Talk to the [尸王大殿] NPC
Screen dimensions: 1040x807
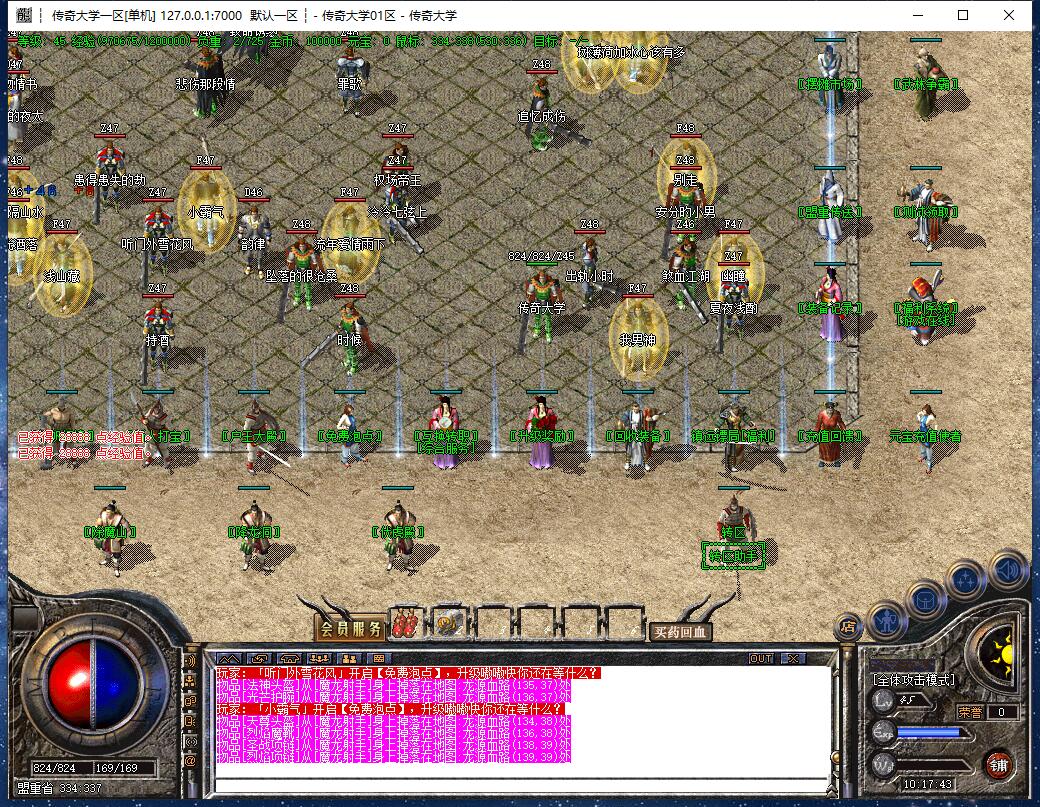[x=253, y=434]
